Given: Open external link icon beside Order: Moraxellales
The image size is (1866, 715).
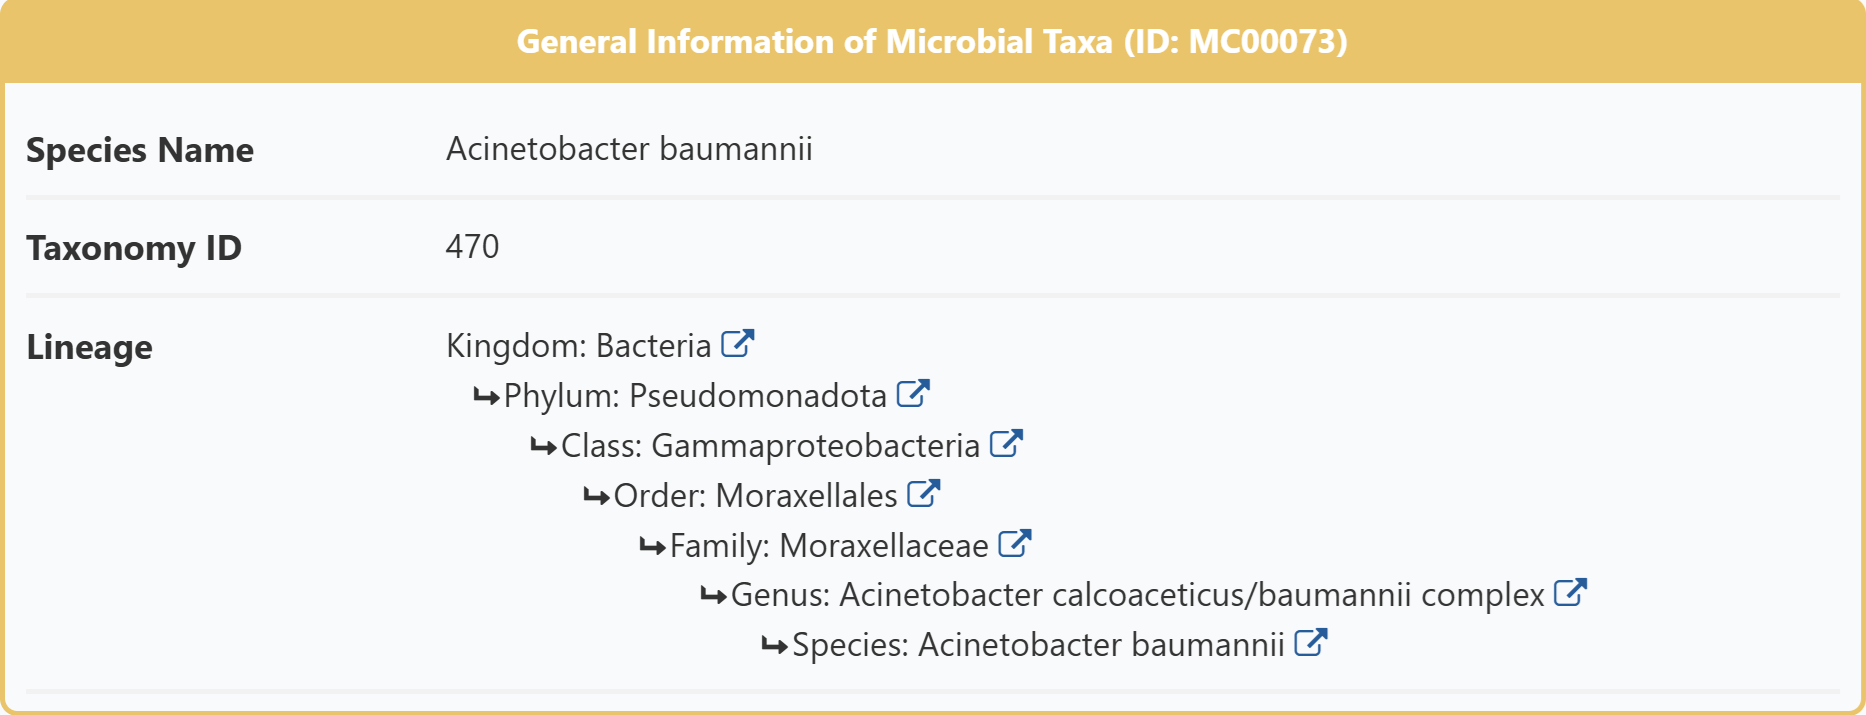Looking at the screenshot, I should click(x=923, y=494).
